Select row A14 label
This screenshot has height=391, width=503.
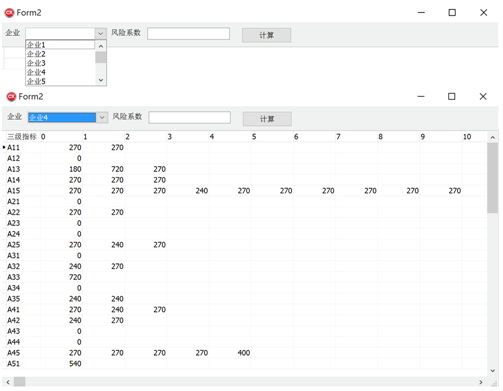[13, 180]
